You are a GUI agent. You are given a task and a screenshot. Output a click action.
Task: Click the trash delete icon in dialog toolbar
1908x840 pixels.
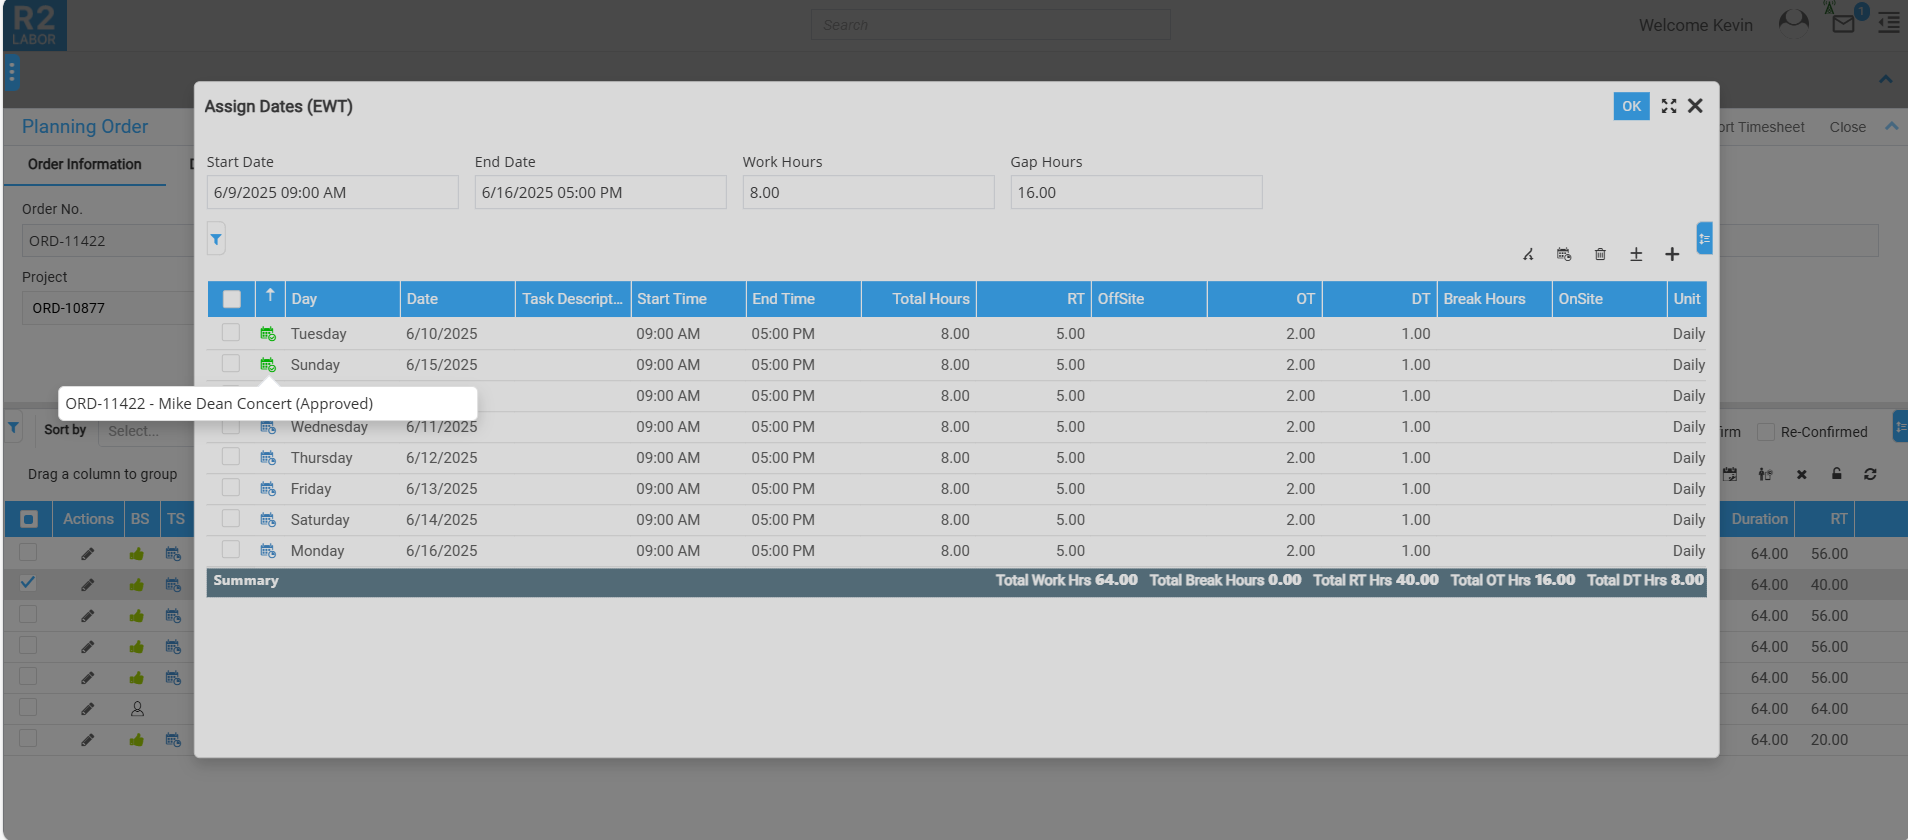[x=1600, y=255]
